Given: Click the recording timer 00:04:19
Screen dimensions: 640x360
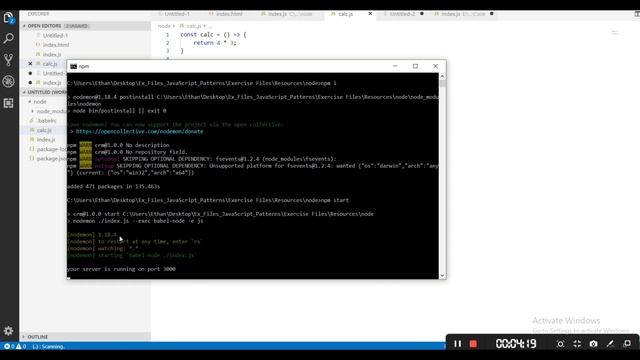Looking at the screenshot, I should (516, 344).
